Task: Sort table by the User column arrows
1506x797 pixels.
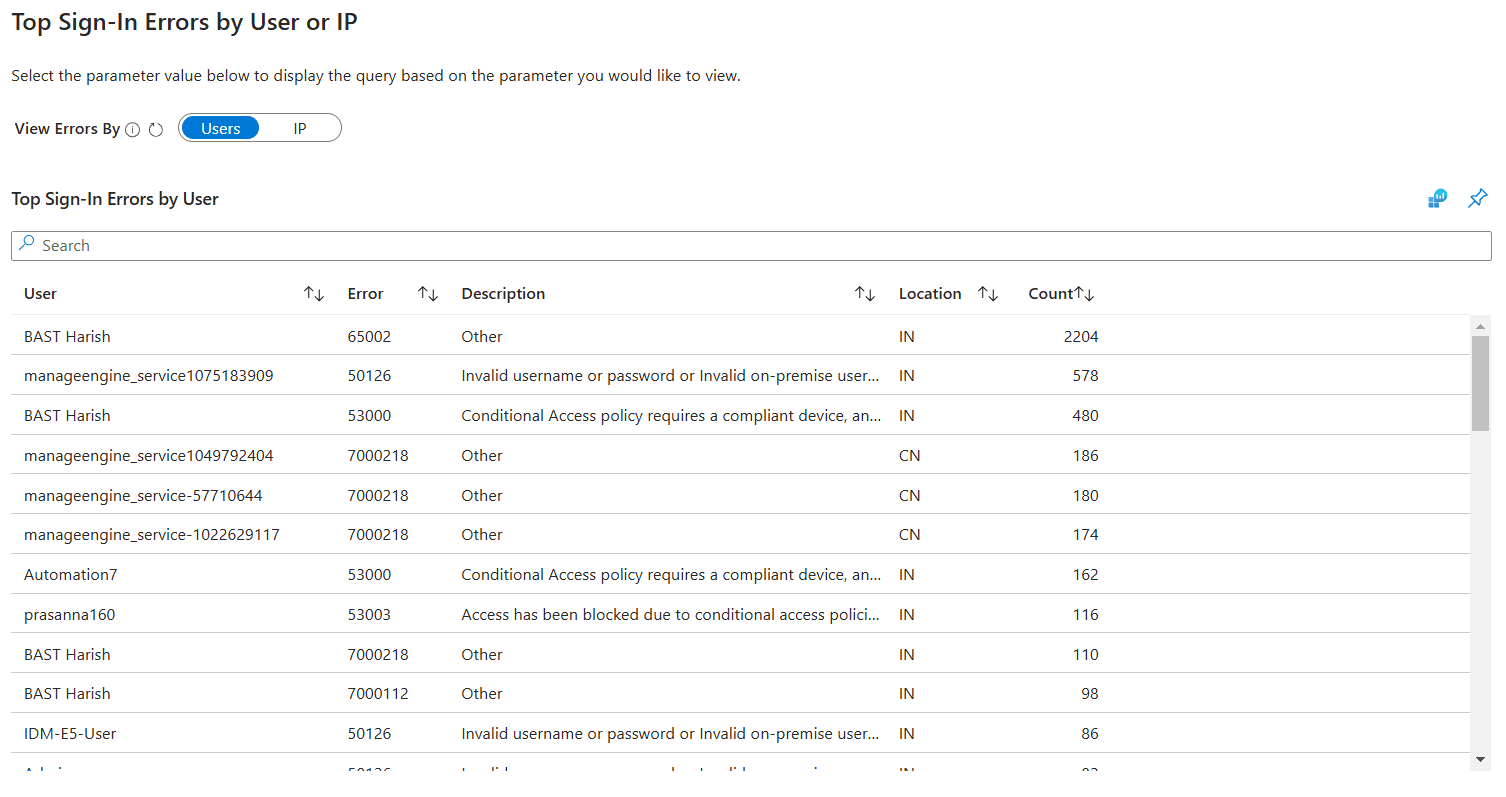Action: coord(314,294)
